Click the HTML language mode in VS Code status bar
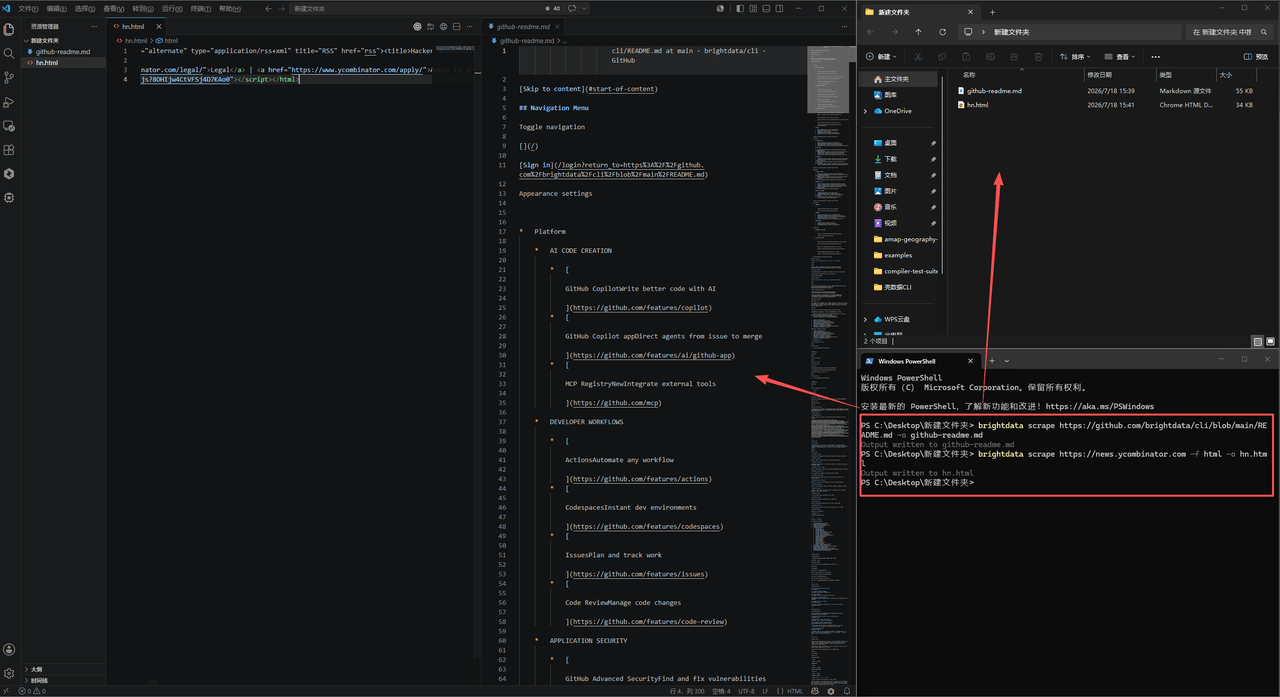This screenshot has height=697, width=1280. pyautogui.click(x=795, y=691)
